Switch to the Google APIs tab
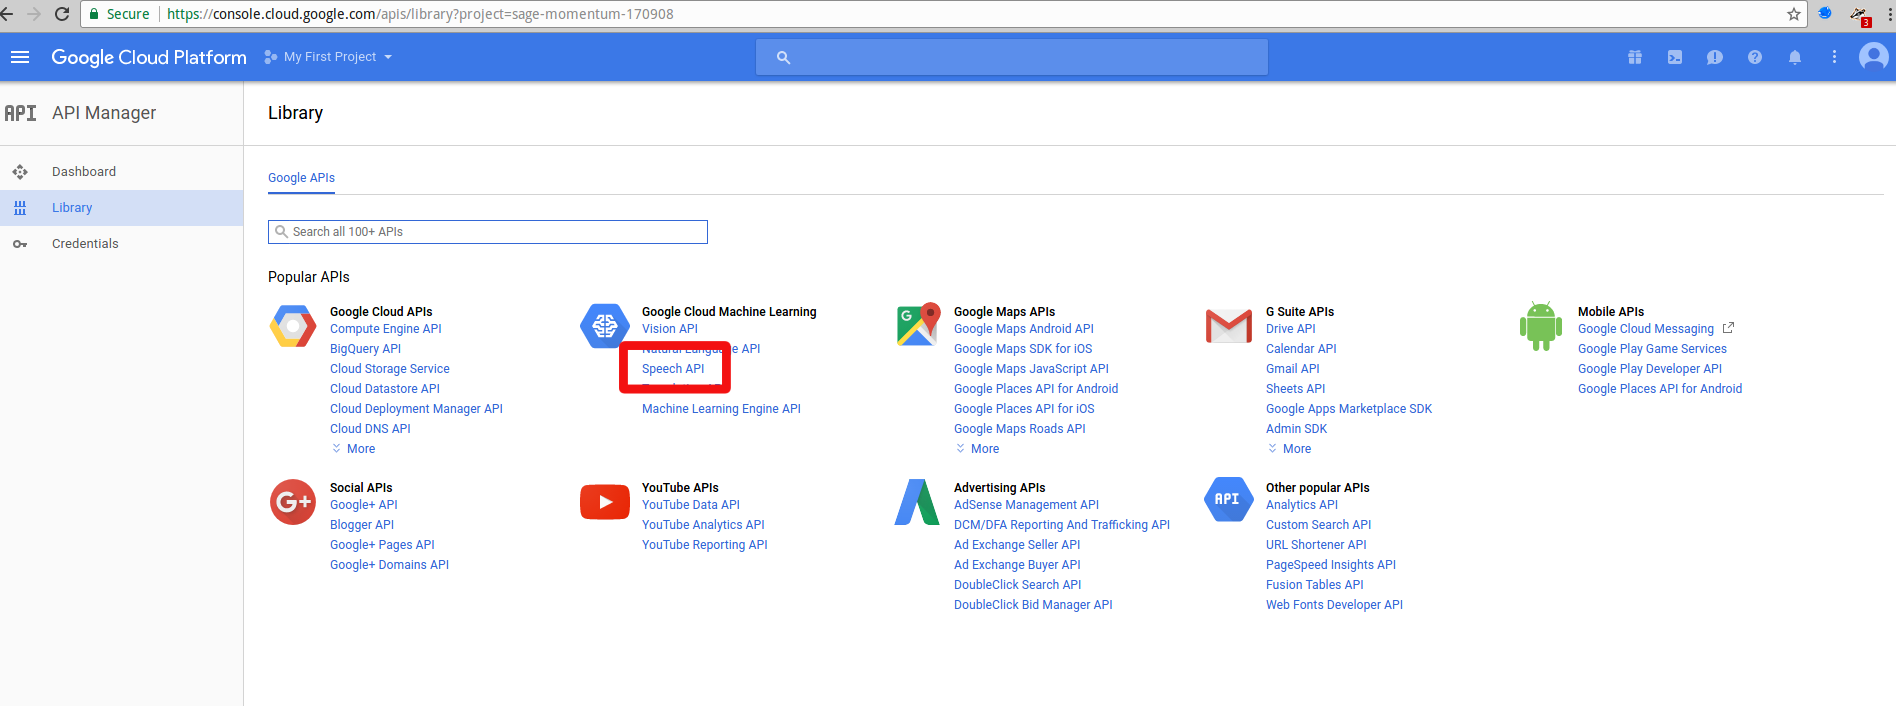The height and width of the screenshot is (706, 1896). pyautogui.click(x=301, y=178)
